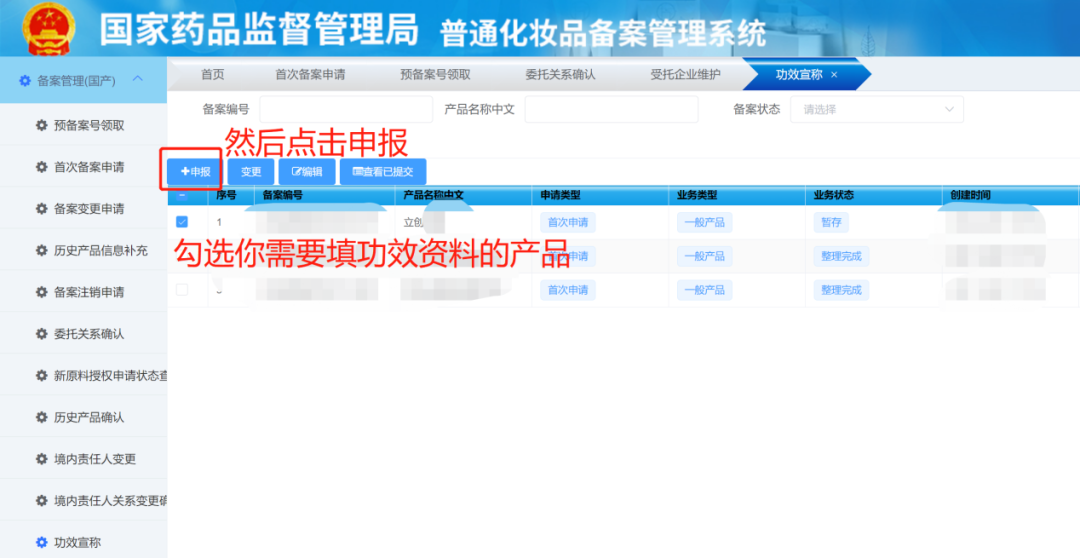1080x558 pixels.
Task: Focus the 备案编号 input field
Action: point(346,110)
